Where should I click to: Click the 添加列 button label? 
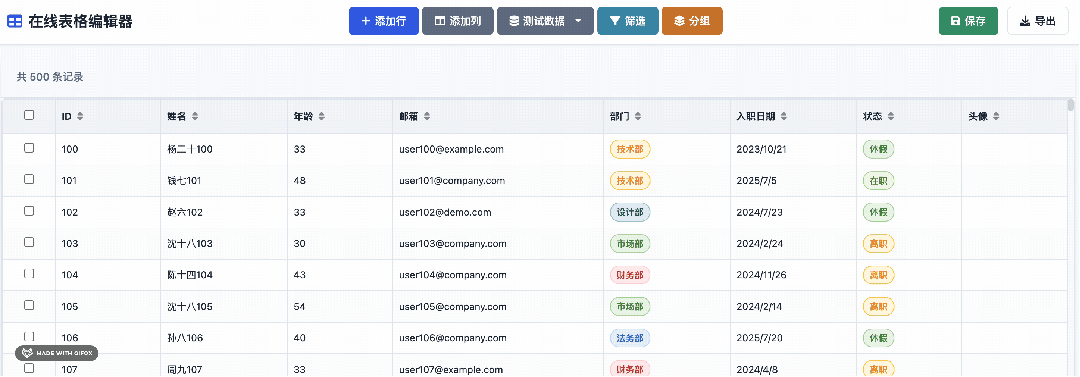tap(465, 21)
